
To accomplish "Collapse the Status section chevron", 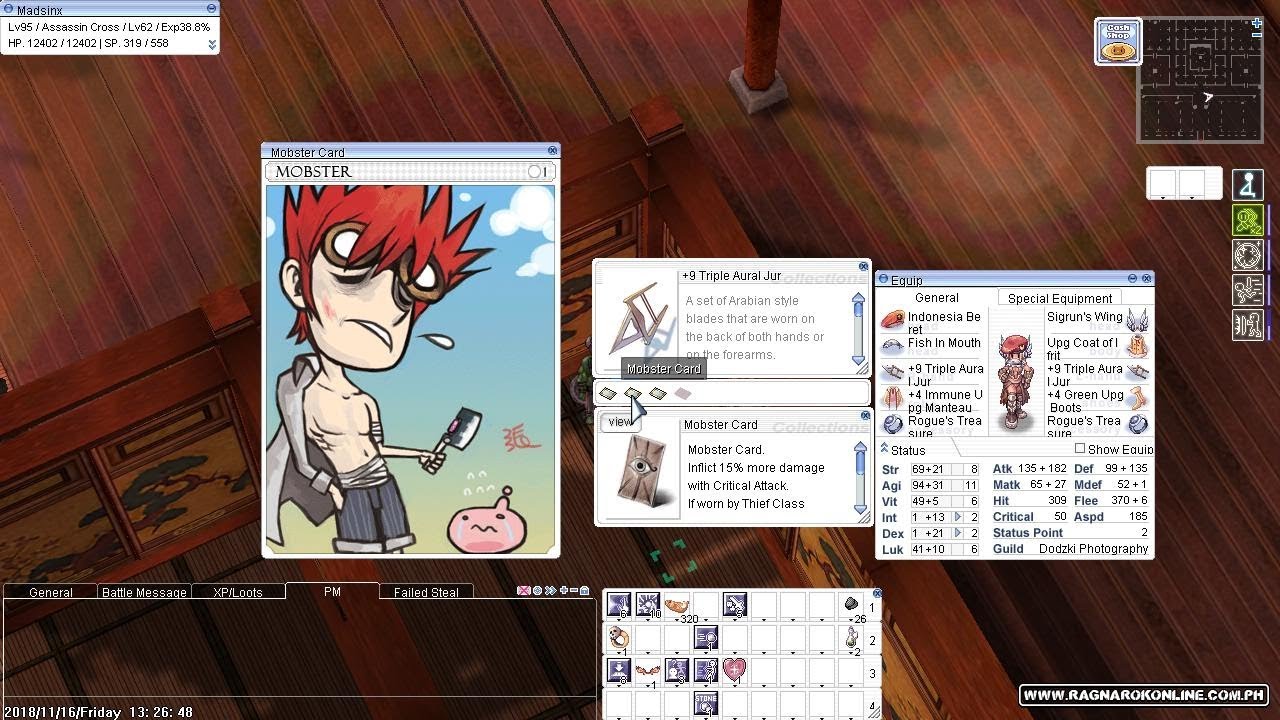I will [x=883, y=449].
